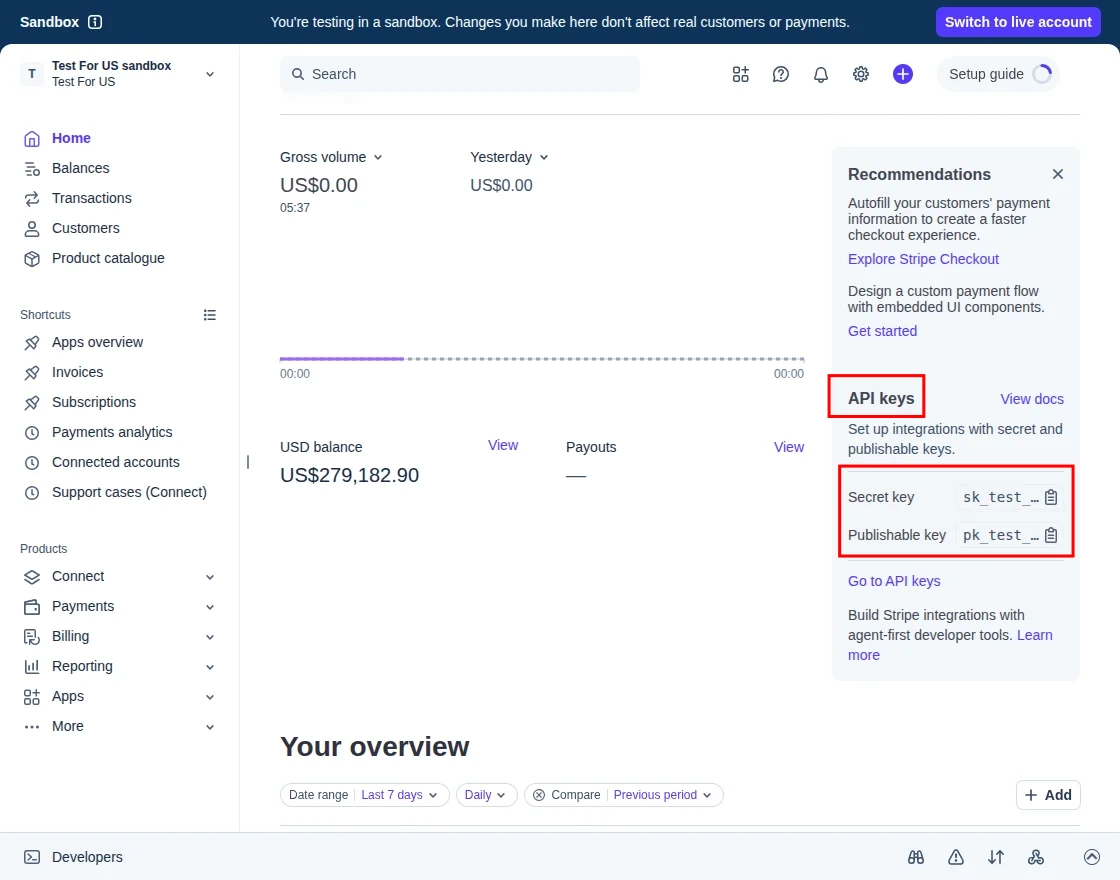This screenshot has width=1120, height=880.
Task: Click the Customers person icon
Action: pyautogui.click(x=31, y=229)
